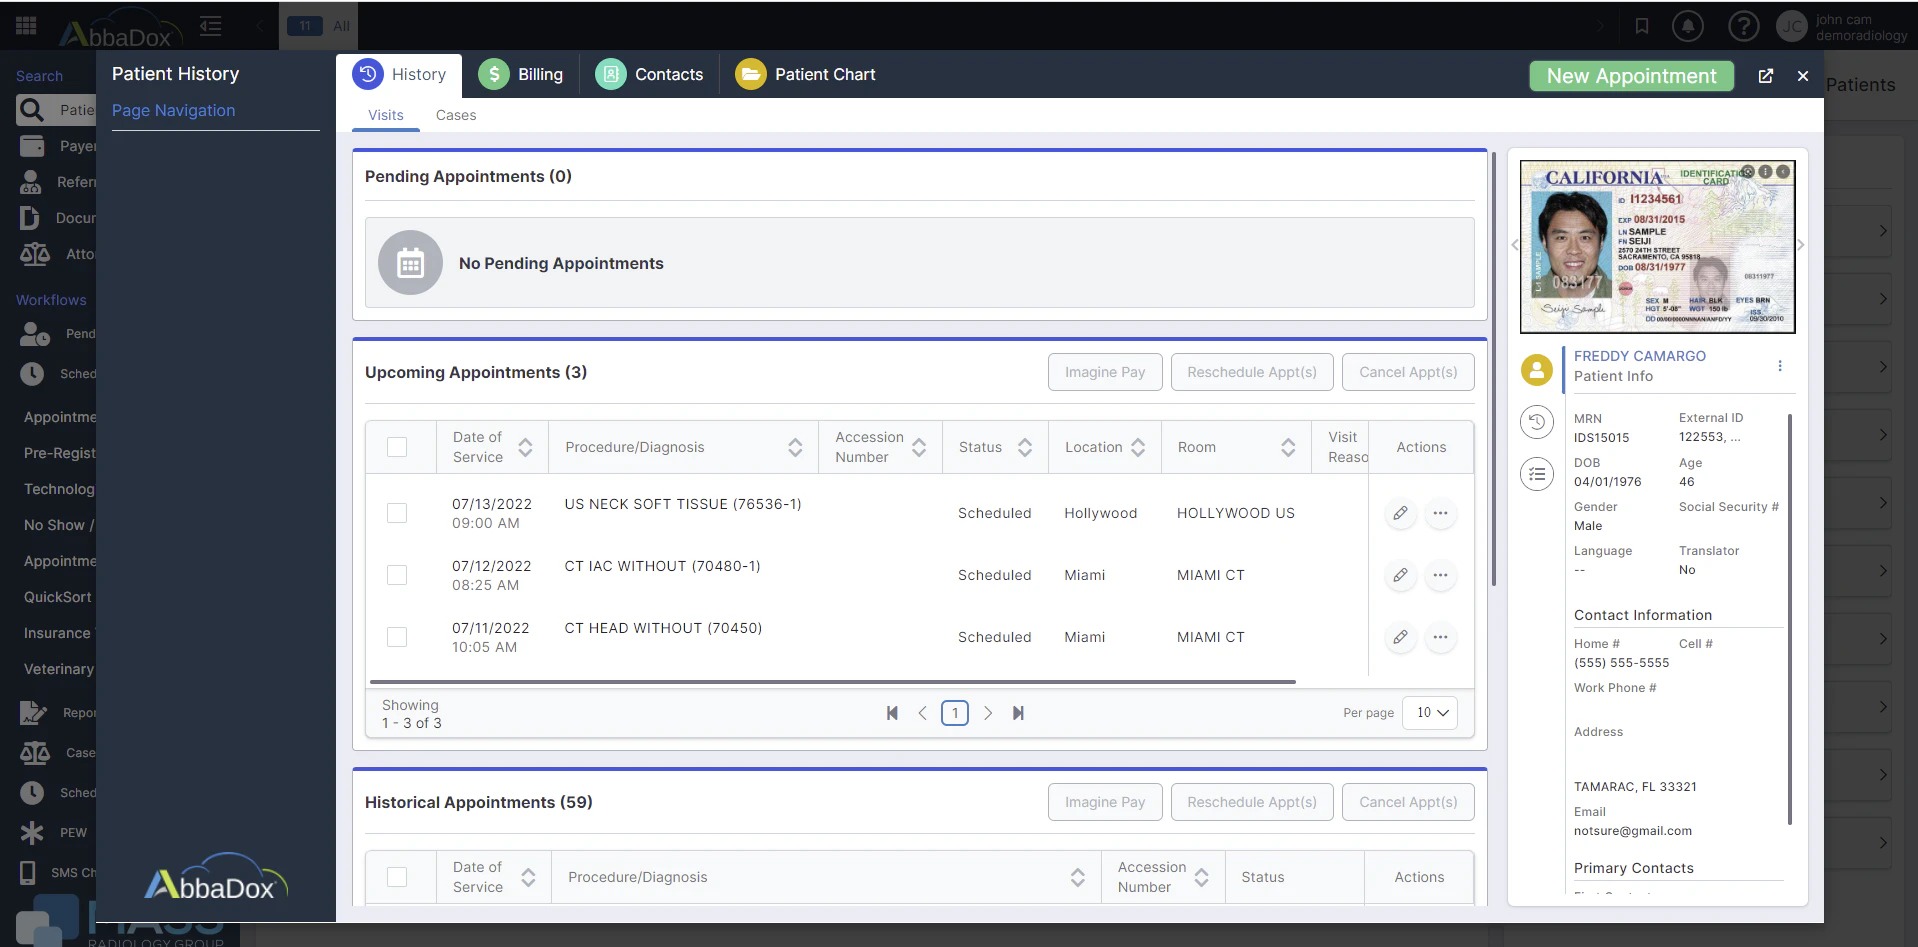Select the Patients search icon in sidebar
Screen dimensions: 1918x947
(x=32, y=110)
